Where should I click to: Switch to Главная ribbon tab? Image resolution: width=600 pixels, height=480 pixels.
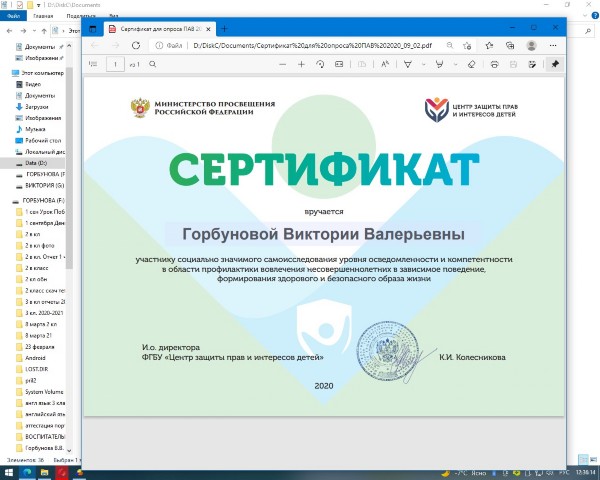pos(43,17)
